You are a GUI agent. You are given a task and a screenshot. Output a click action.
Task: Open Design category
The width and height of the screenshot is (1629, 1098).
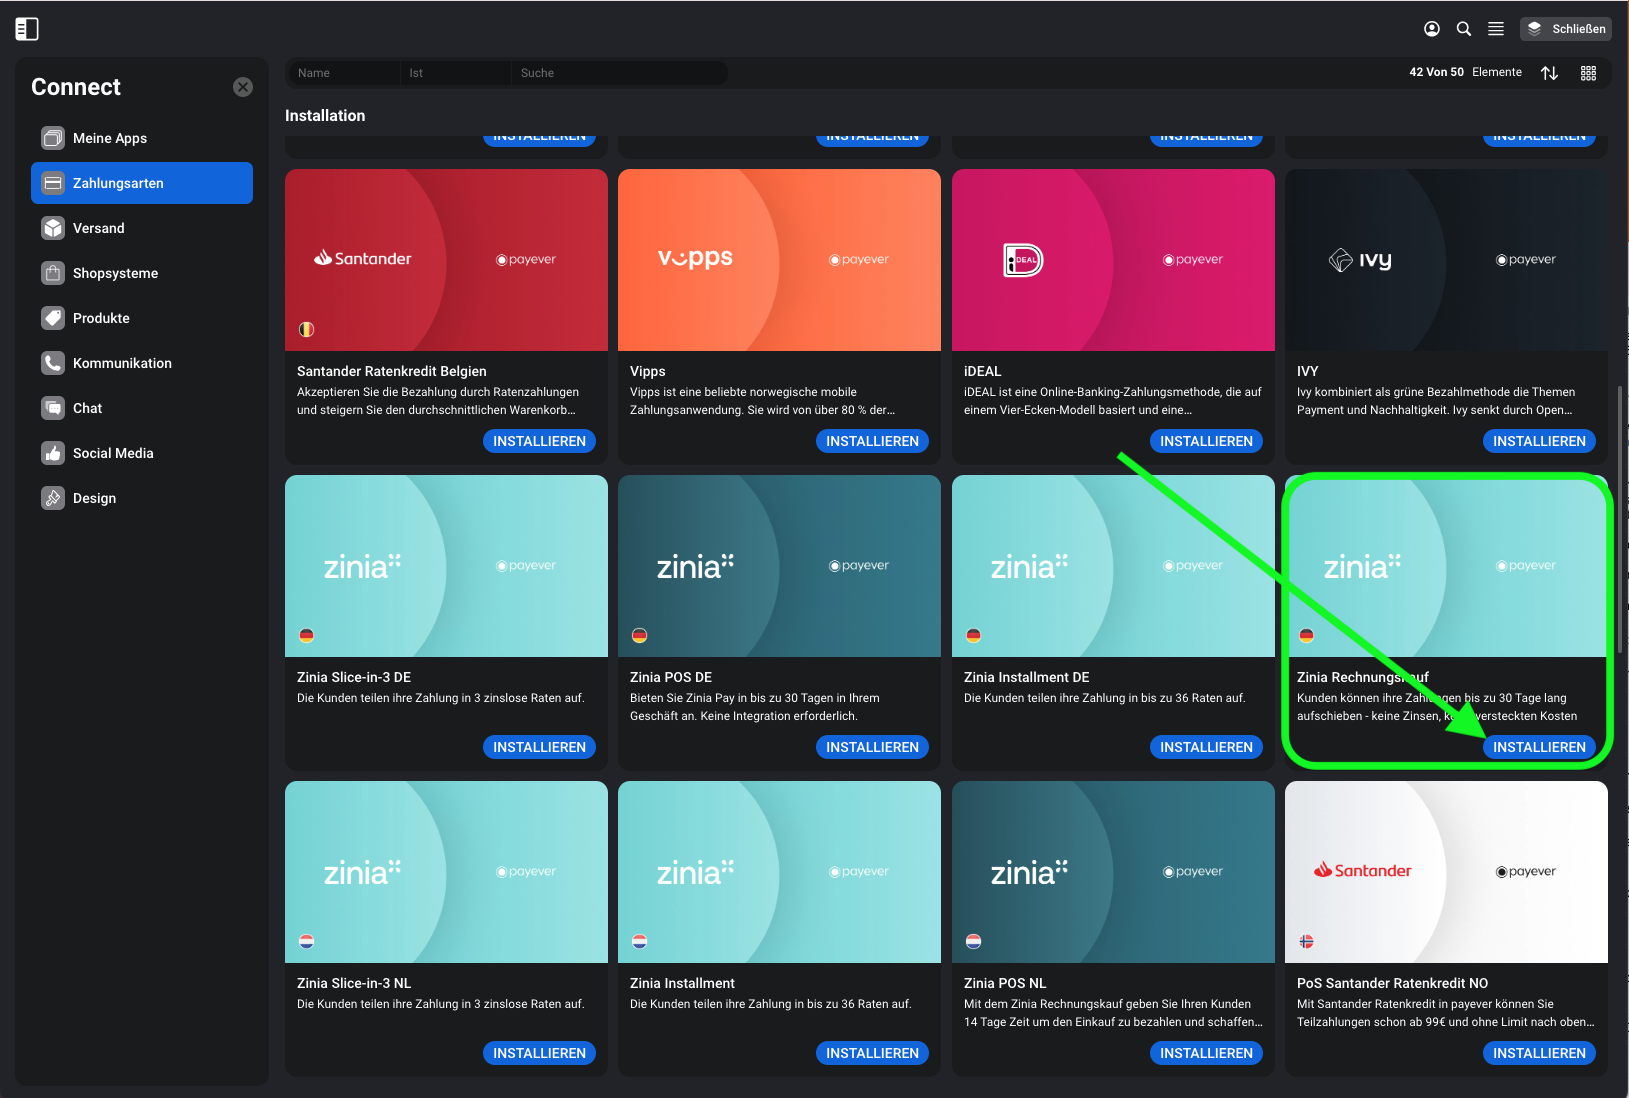pos(142,498)
